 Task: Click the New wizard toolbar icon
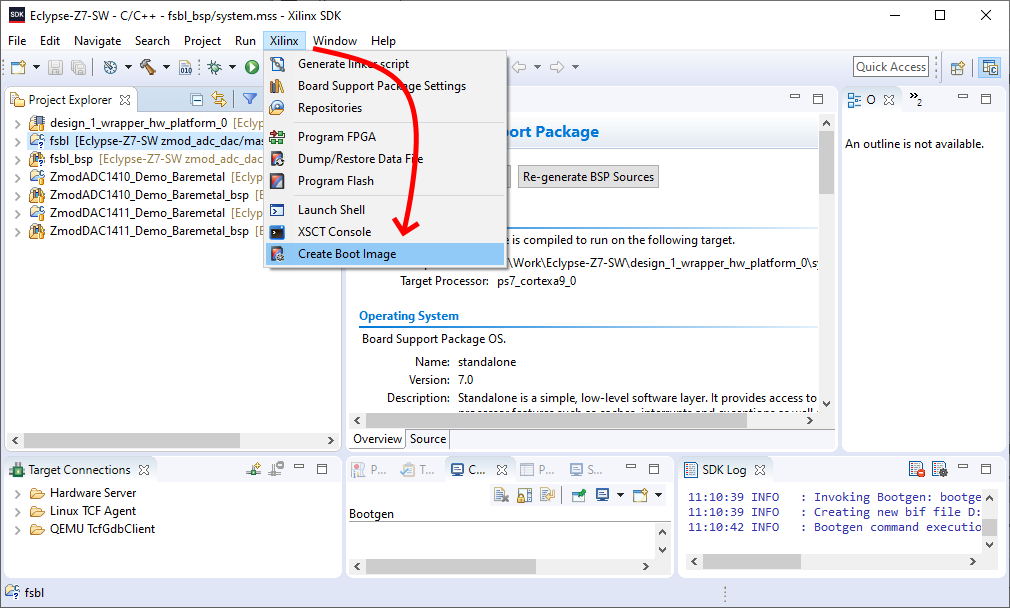[x=19, y=67]
